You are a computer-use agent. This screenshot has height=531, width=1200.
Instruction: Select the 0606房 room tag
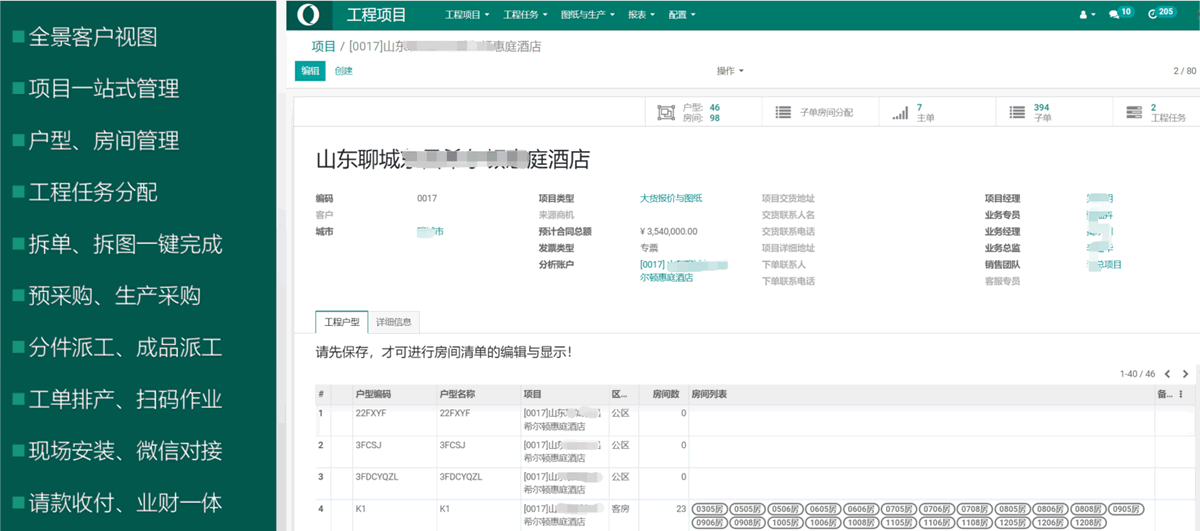pos(860,508)
